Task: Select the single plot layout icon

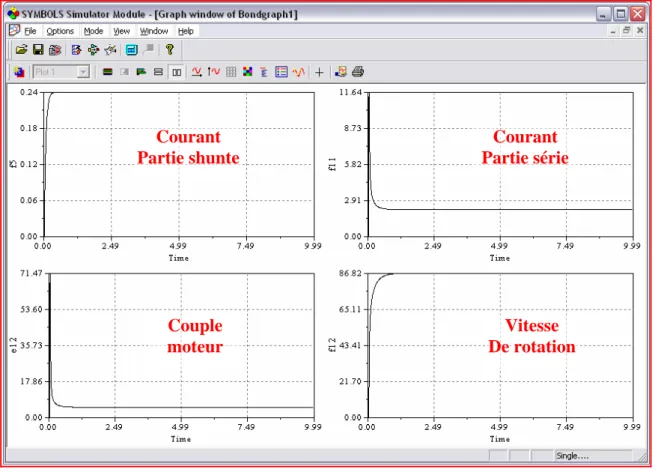Action: point(108,72)
